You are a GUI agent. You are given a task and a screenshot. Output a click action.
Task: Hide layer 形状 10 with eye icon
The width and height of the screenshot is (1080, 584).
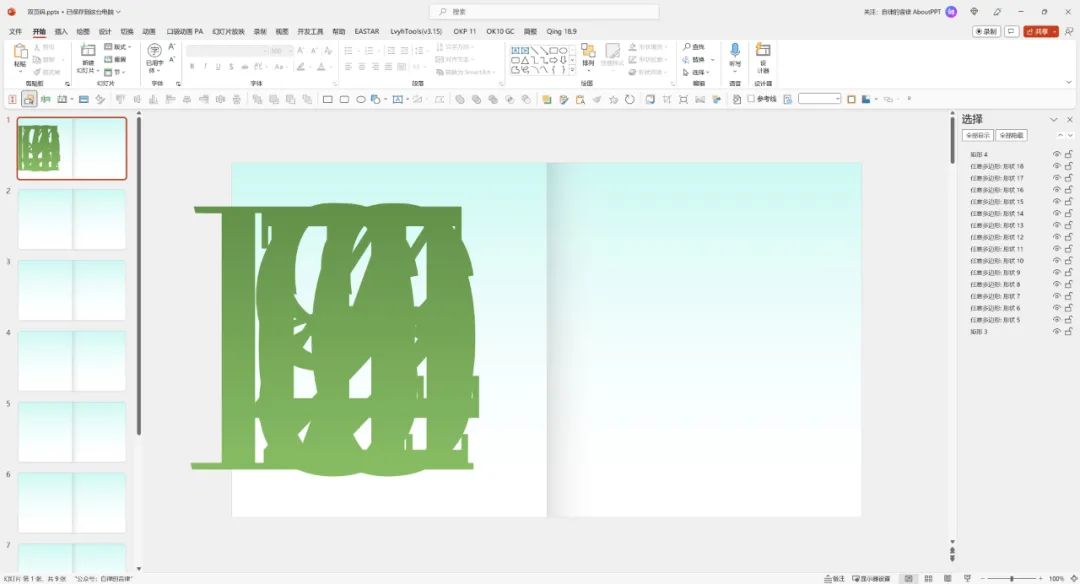click(1057, 261)
